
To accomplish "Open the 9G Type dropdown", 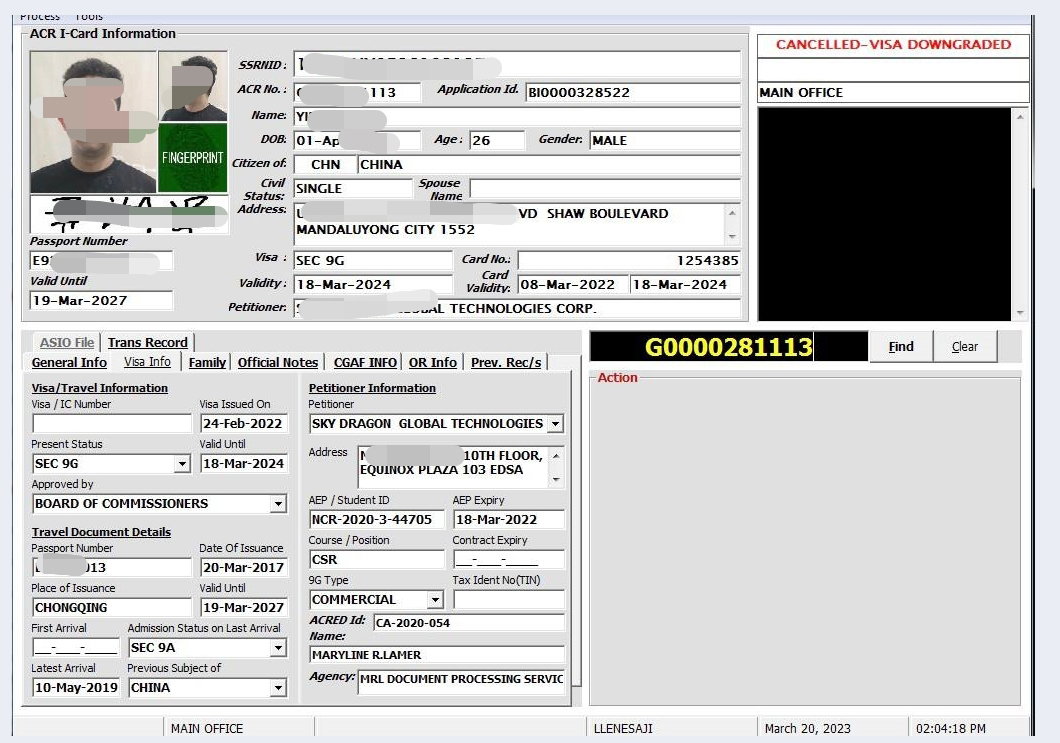I will pyautogui.click(x=434, y=600).
